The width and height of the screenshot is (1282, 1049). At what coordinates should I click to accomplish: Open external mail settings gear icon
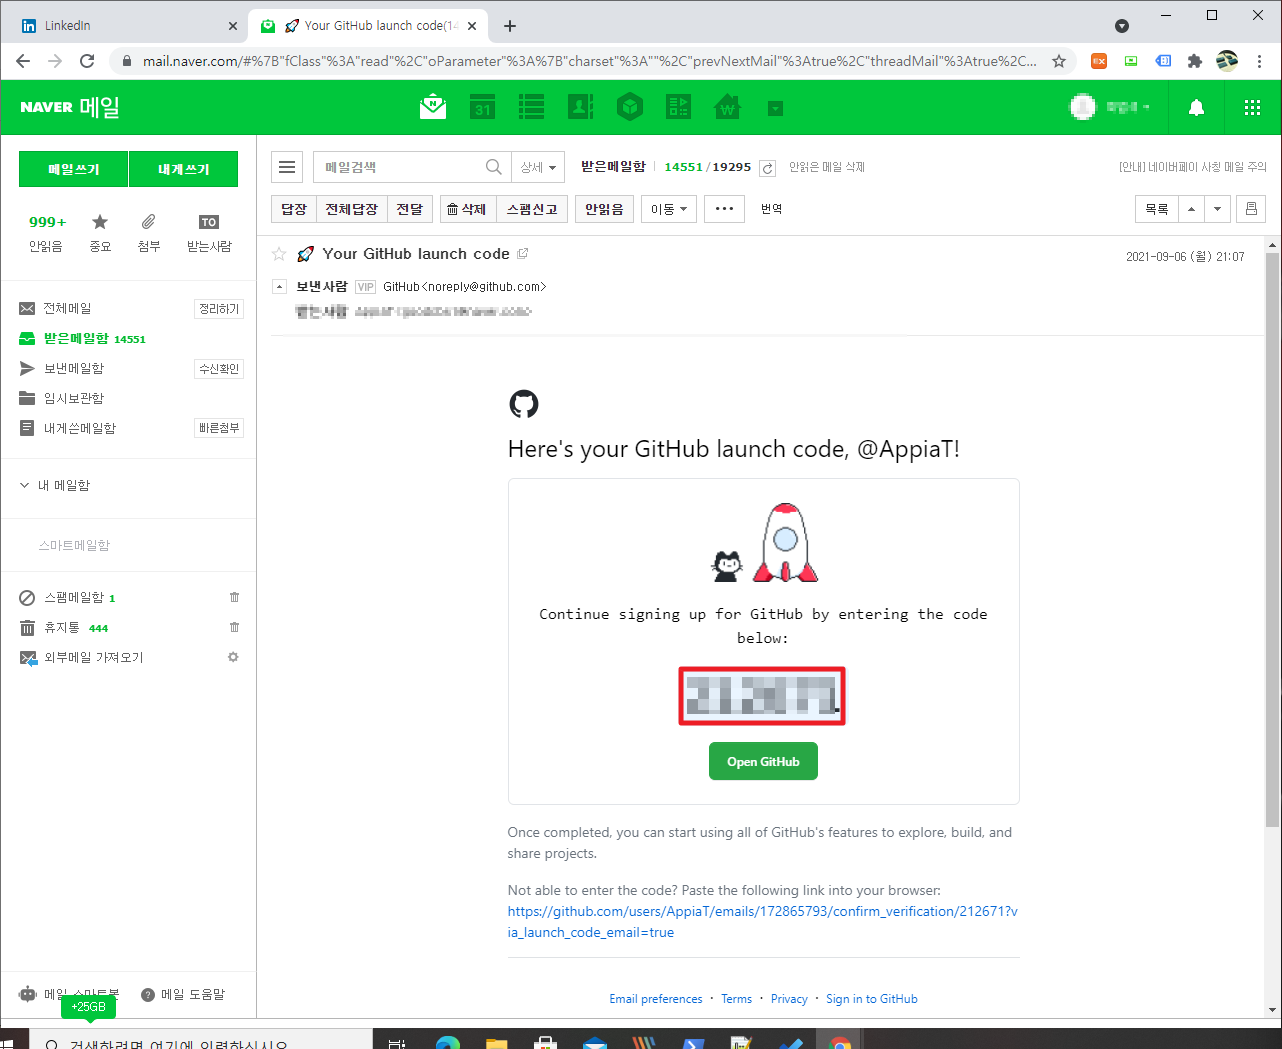click(233, 657)
